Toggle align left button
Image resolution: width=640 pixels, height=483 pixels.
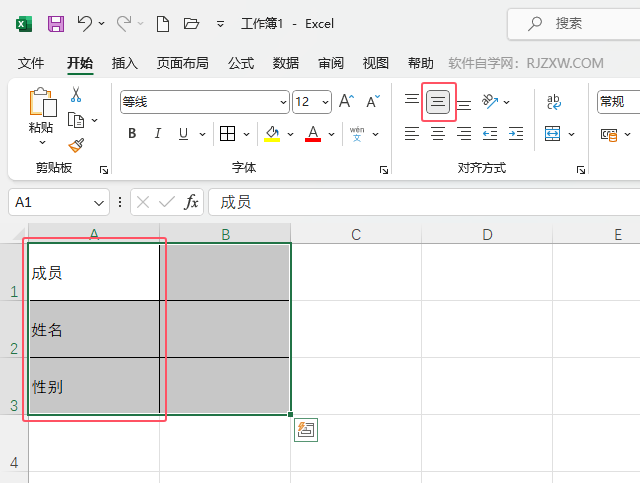pos(412,134)
